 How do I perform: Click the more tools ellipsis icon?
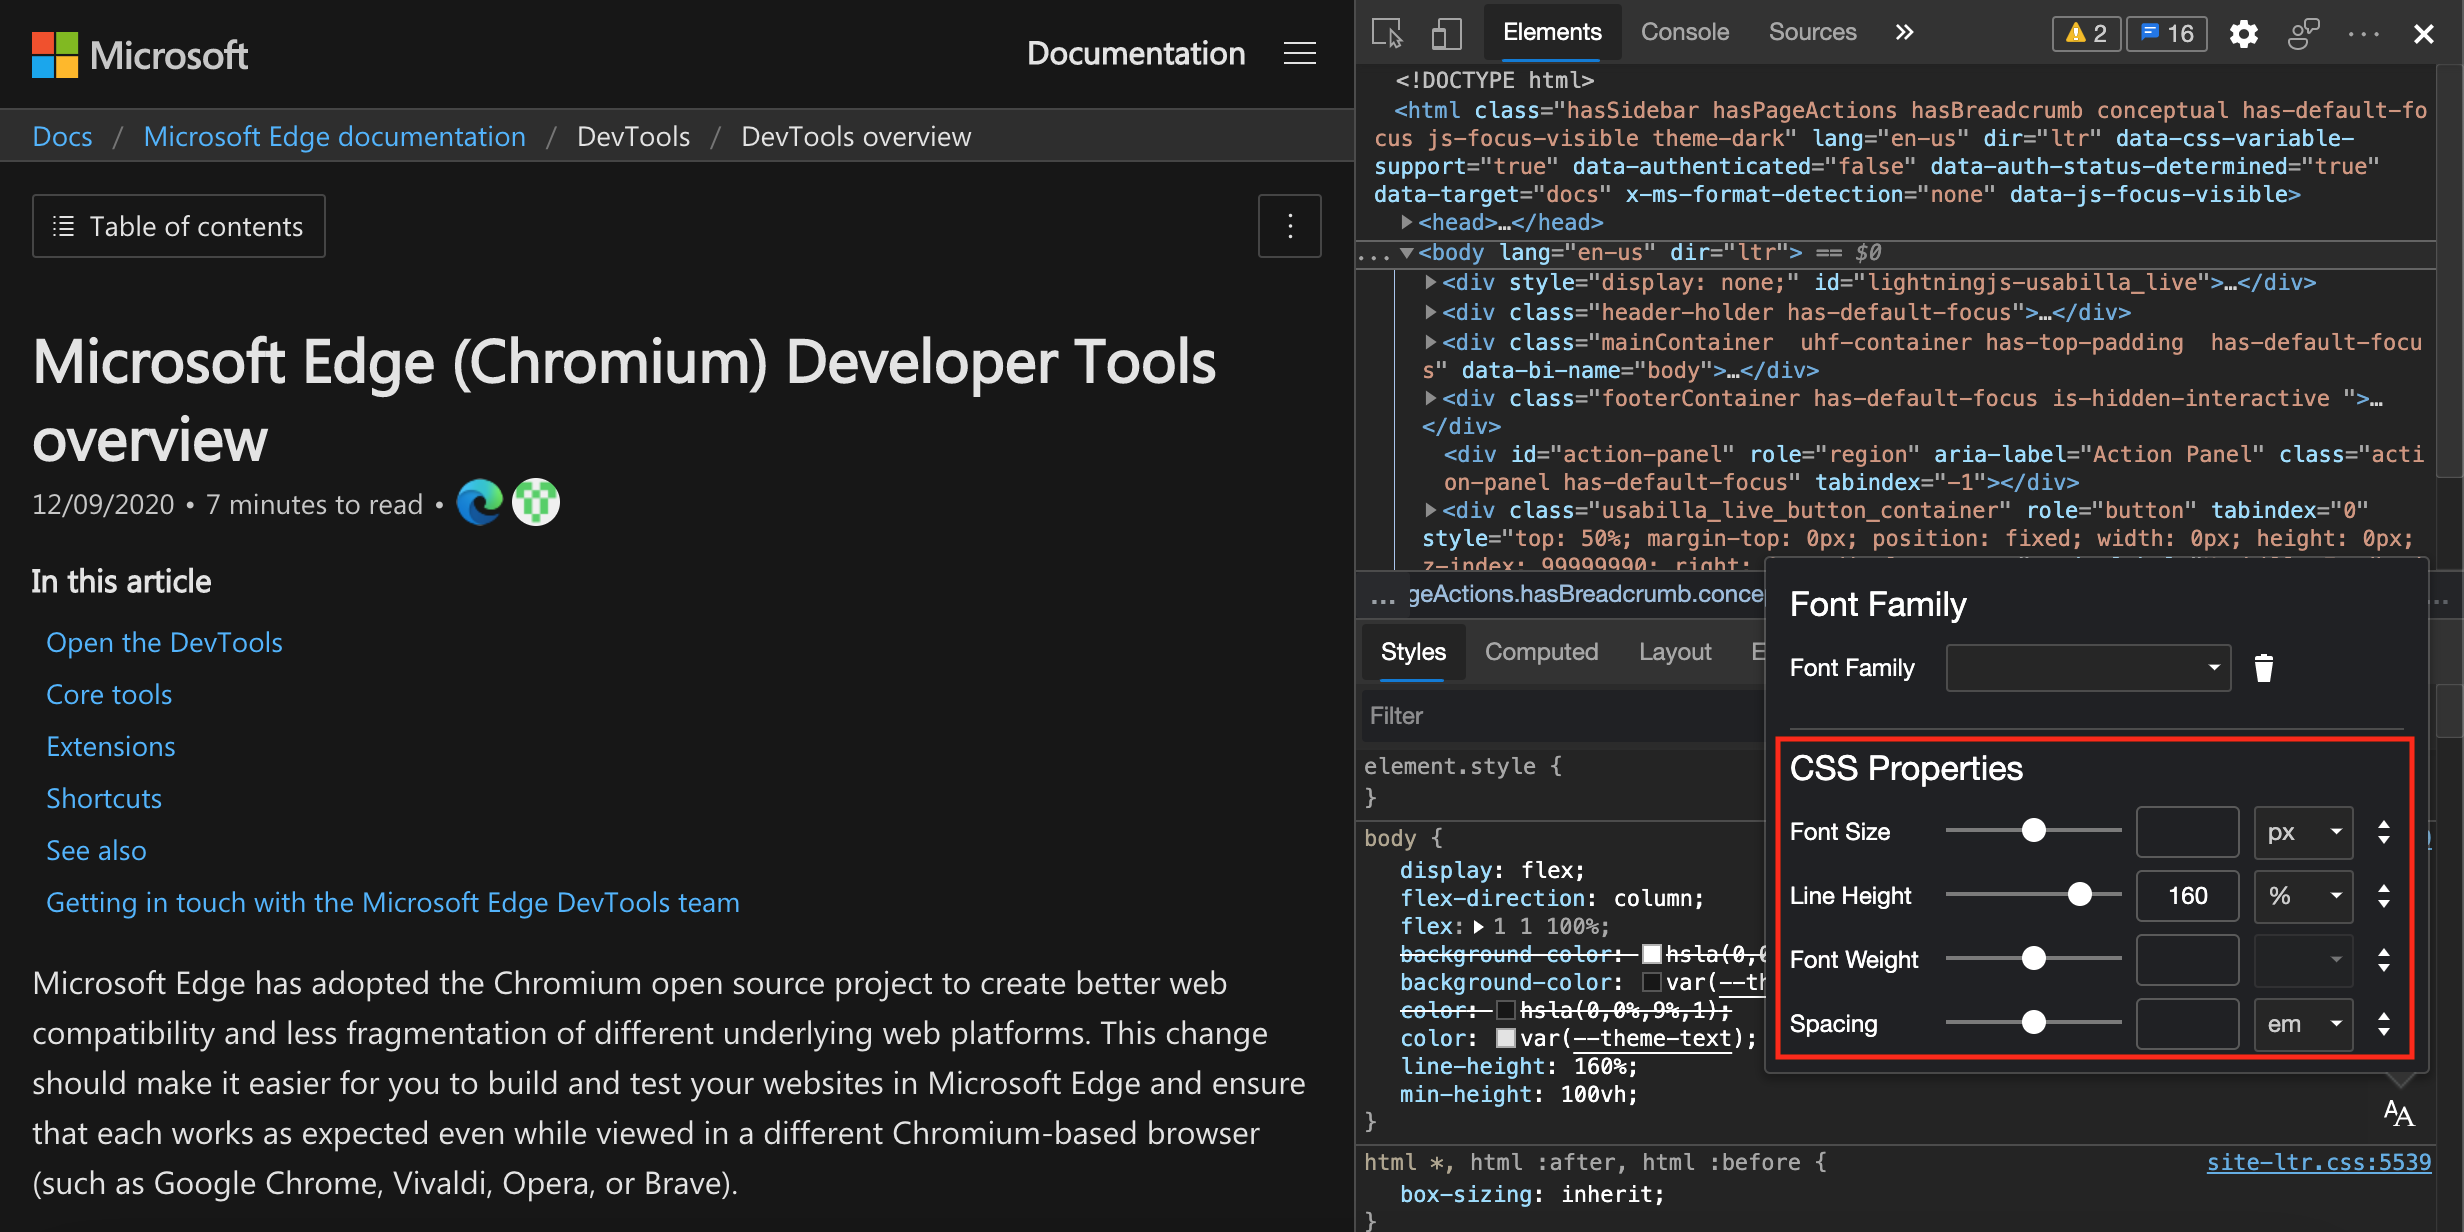[x=2365, y=33]
